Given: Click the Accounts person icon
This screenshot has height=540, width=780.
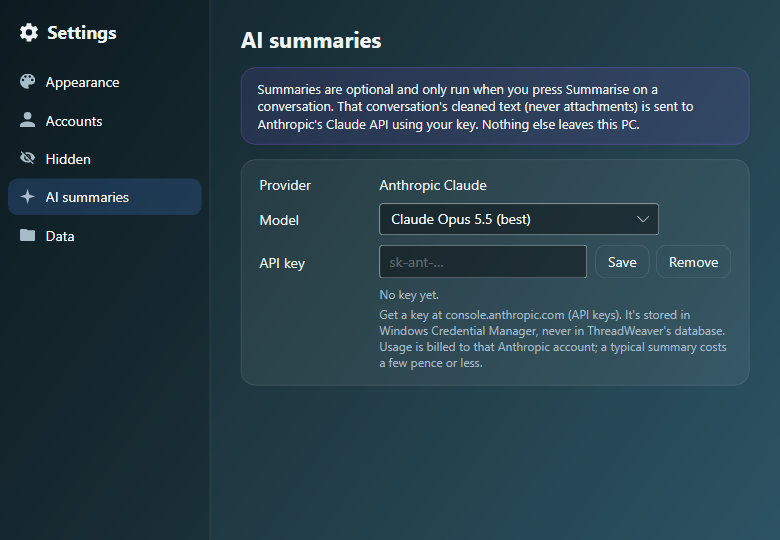Looking at the screenshot, I should pos(28,120).
